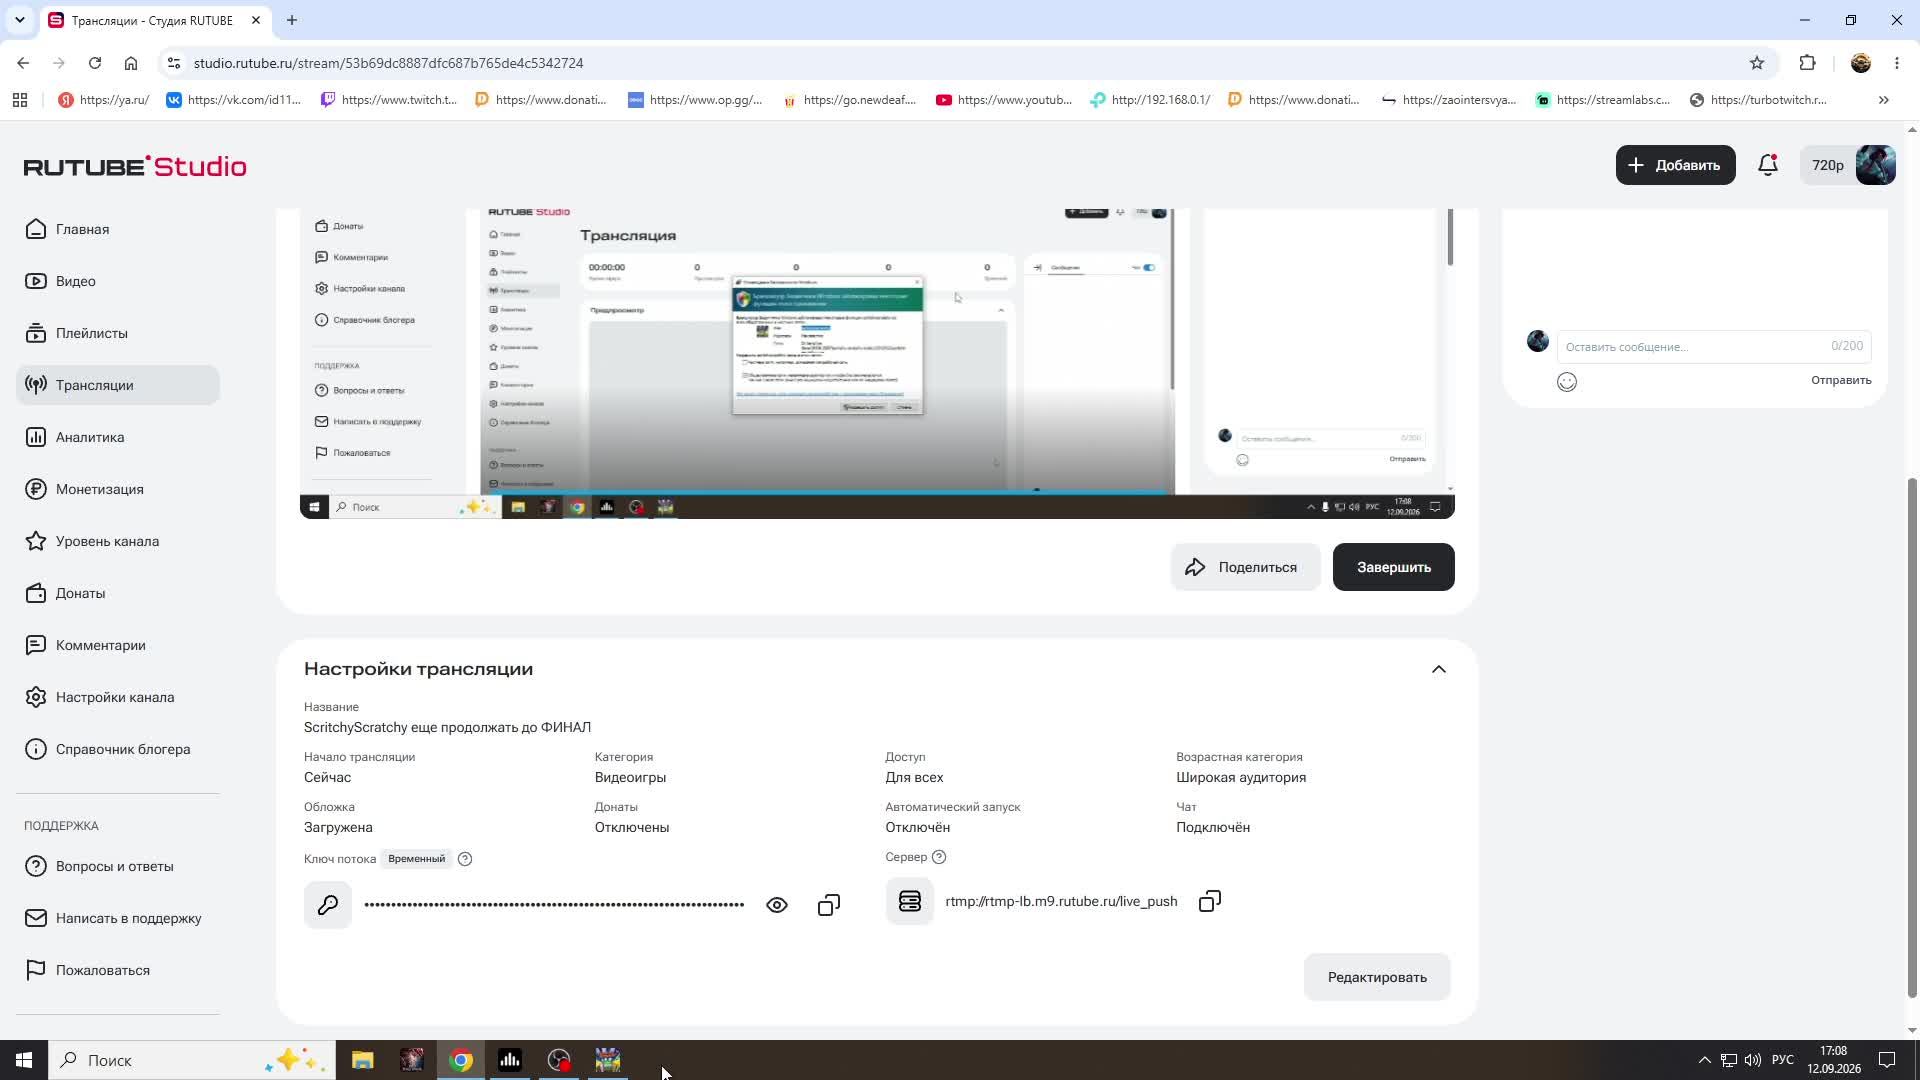Click the stream preview thumbnail
The width and height of the screenshot is (1920, 1080).
(877, 364)
